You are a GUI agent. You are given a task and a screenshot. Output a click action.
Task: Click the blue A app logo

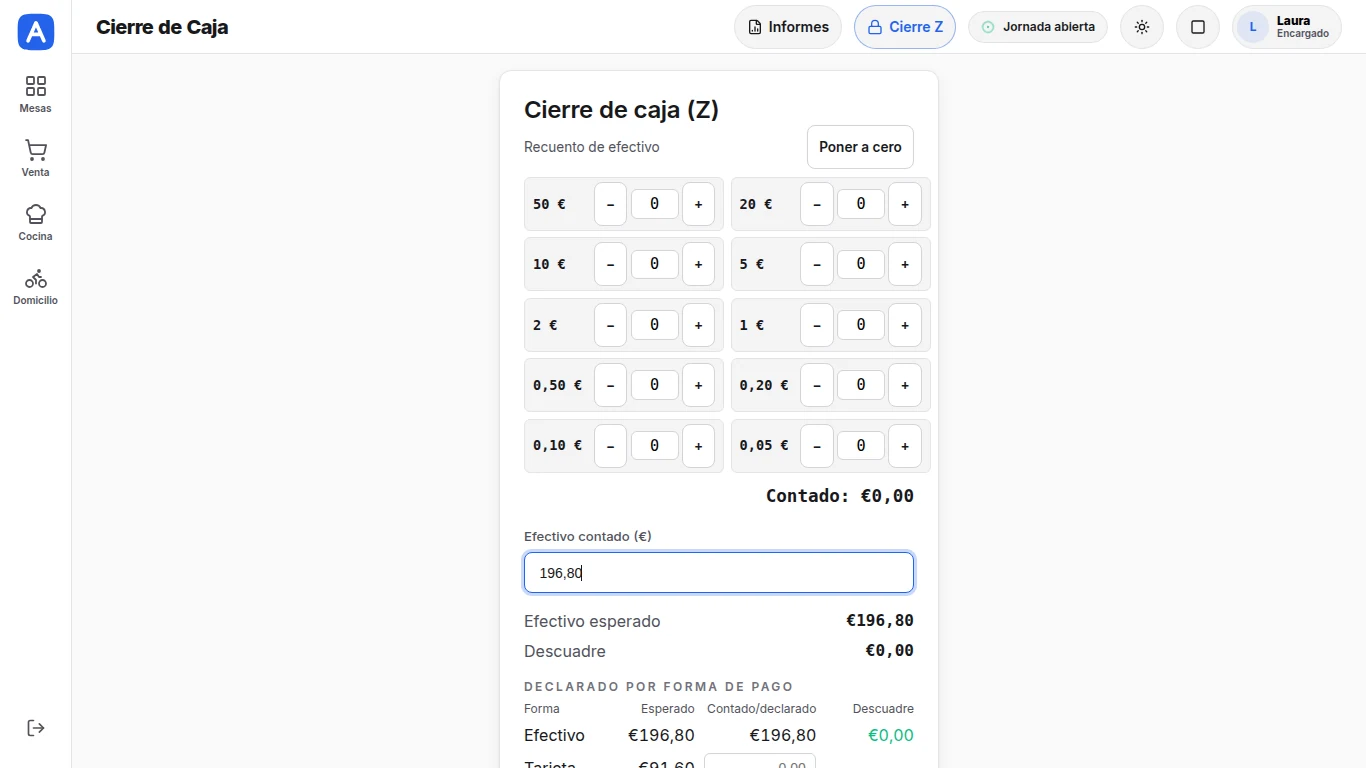36,32
